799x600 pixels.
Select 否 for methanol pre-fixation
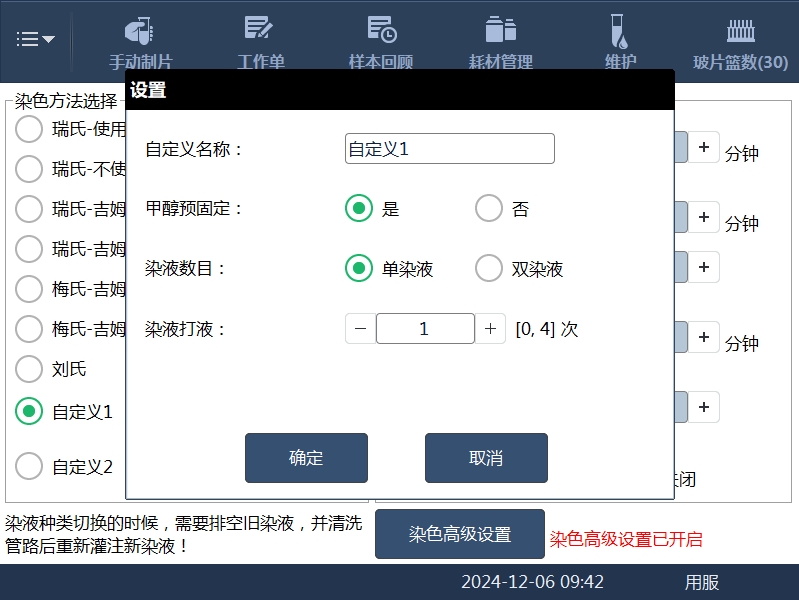(x=489, y=209)
